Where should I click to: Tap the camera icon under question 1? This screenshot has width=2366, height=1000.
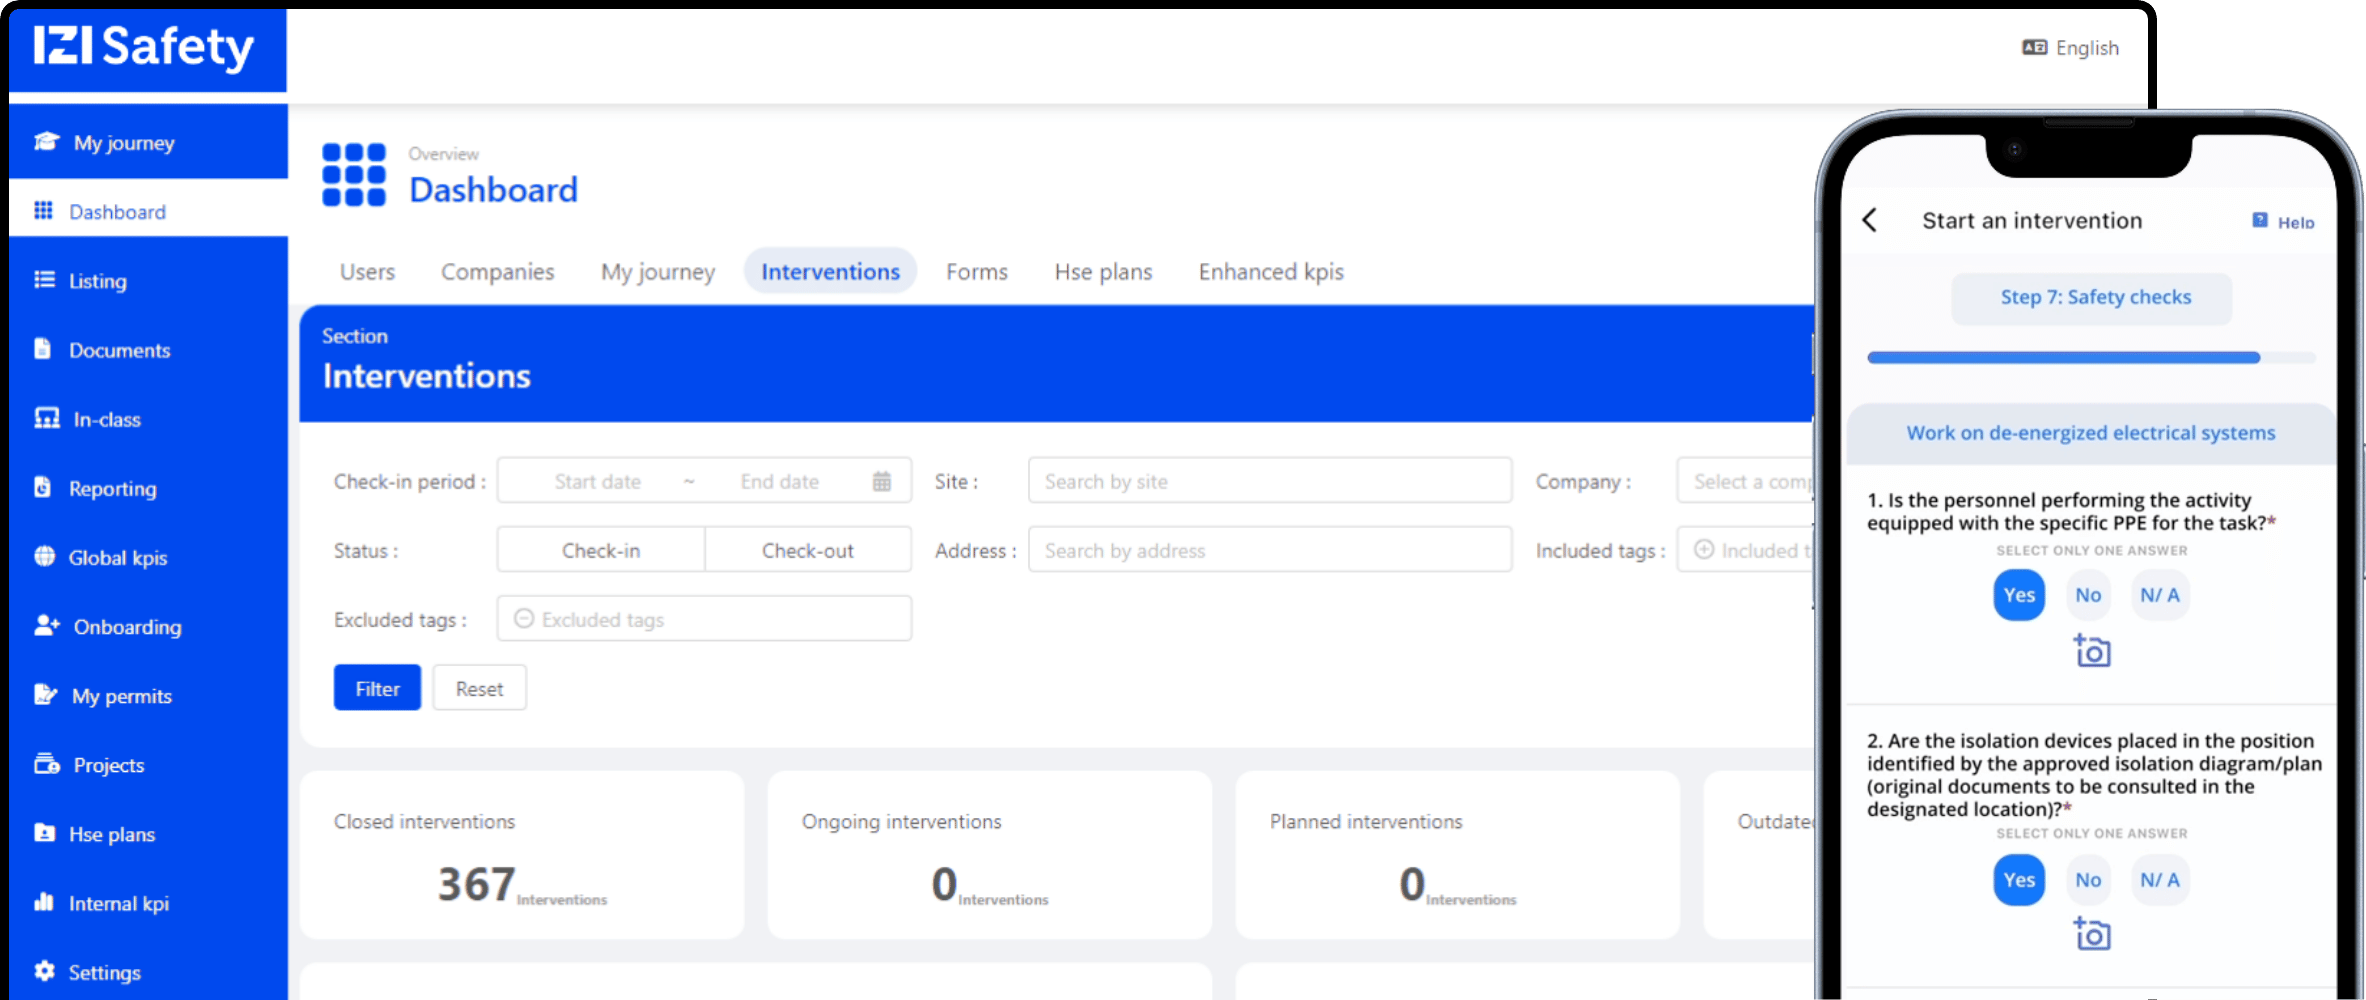tap(2091, 651)
